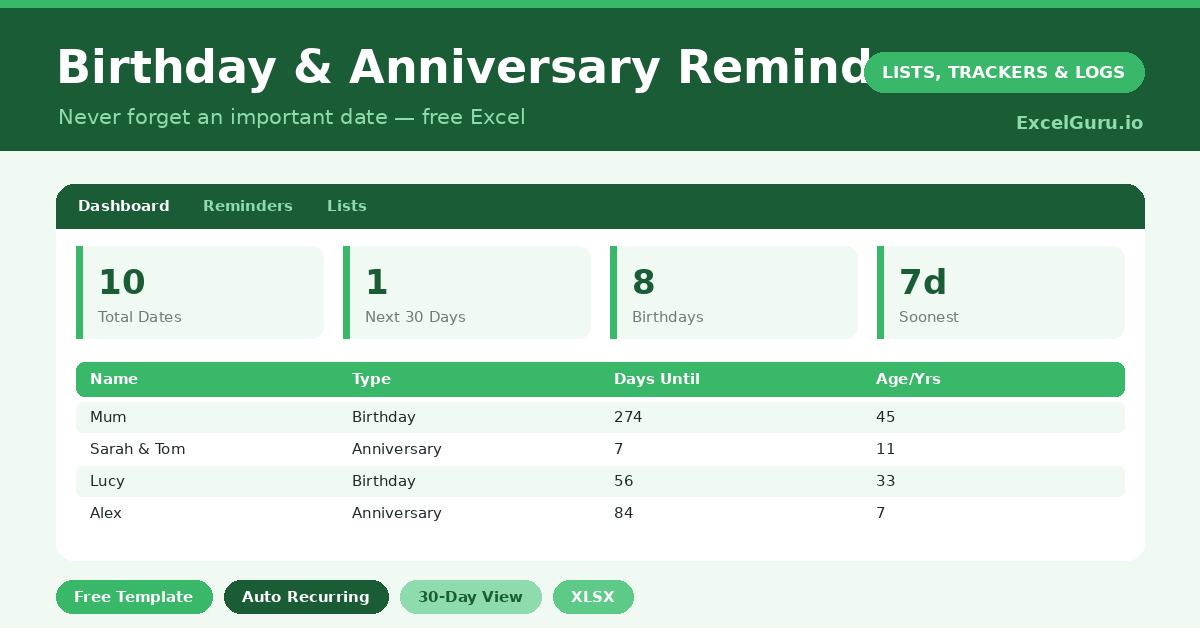Open the Lists tab

point(347,206)
